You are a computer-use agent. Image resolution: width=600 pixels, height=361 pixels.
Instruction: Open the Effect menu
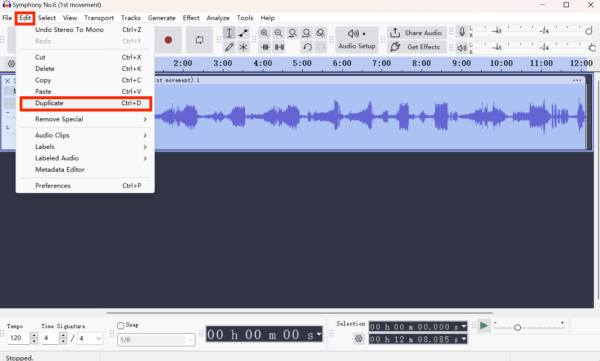(x=191, y=18)
